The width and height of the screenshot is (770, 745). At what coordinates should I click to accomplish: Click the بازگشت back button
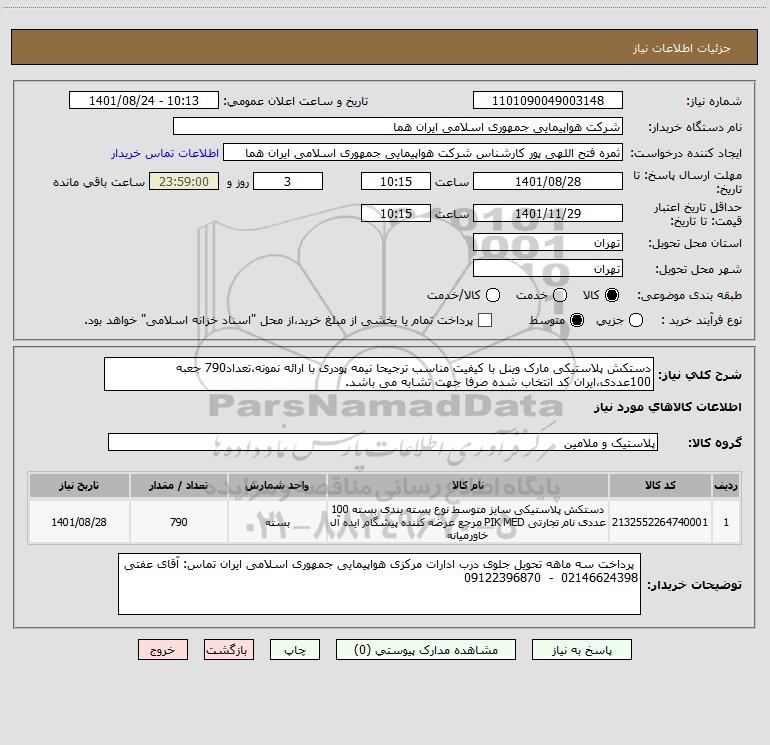[x=229, y=650]
